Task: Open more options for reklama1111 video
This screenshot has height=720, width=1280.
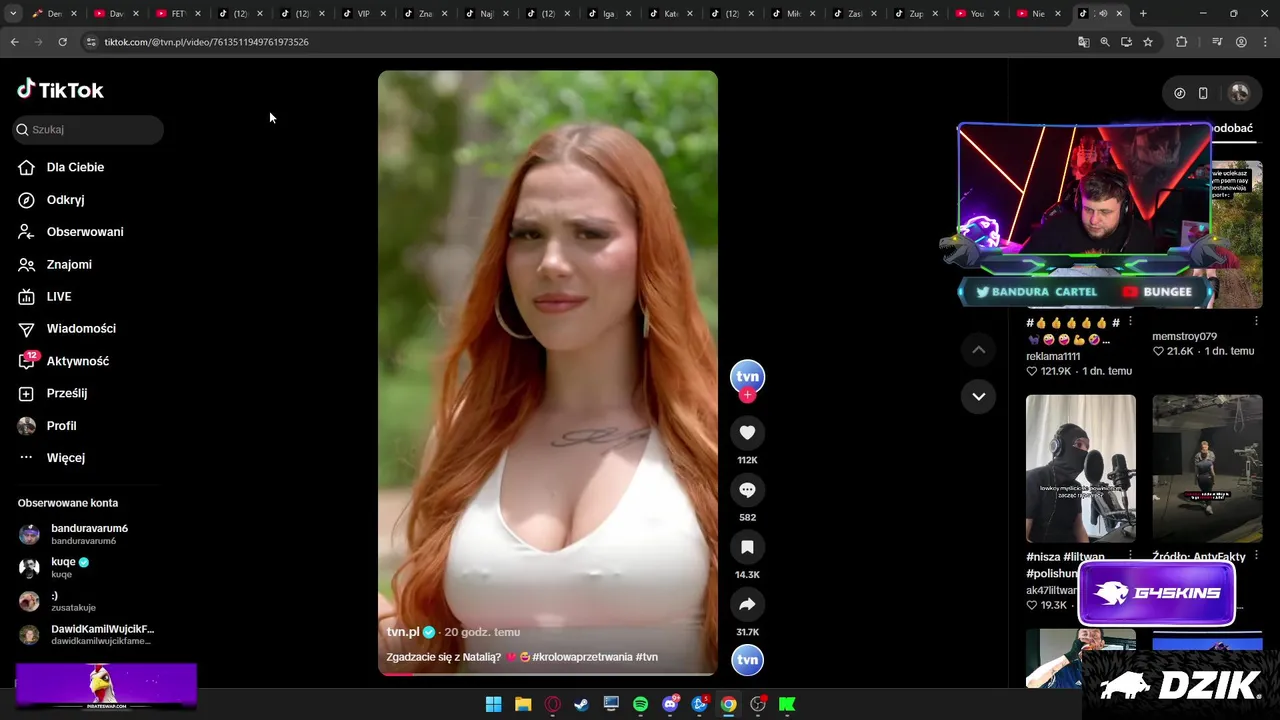Action: (x=1130, y=322)
